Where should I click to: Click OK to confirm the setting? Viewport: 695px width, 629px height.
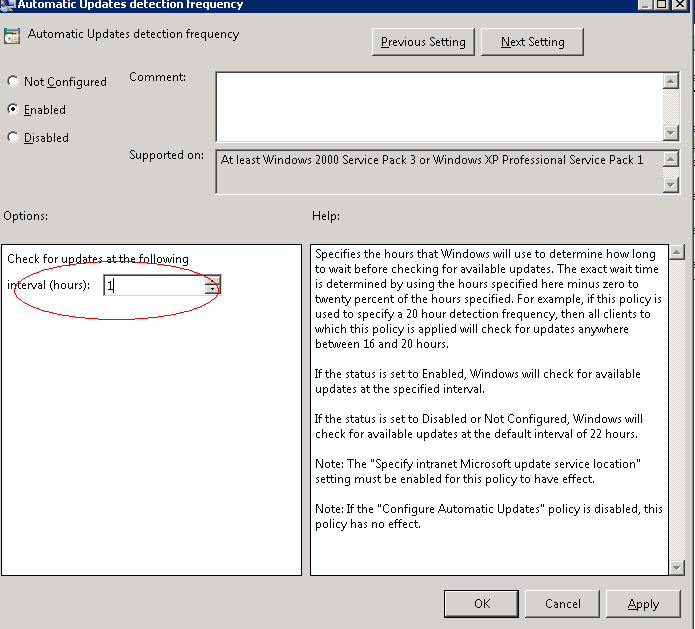point(481,604)
